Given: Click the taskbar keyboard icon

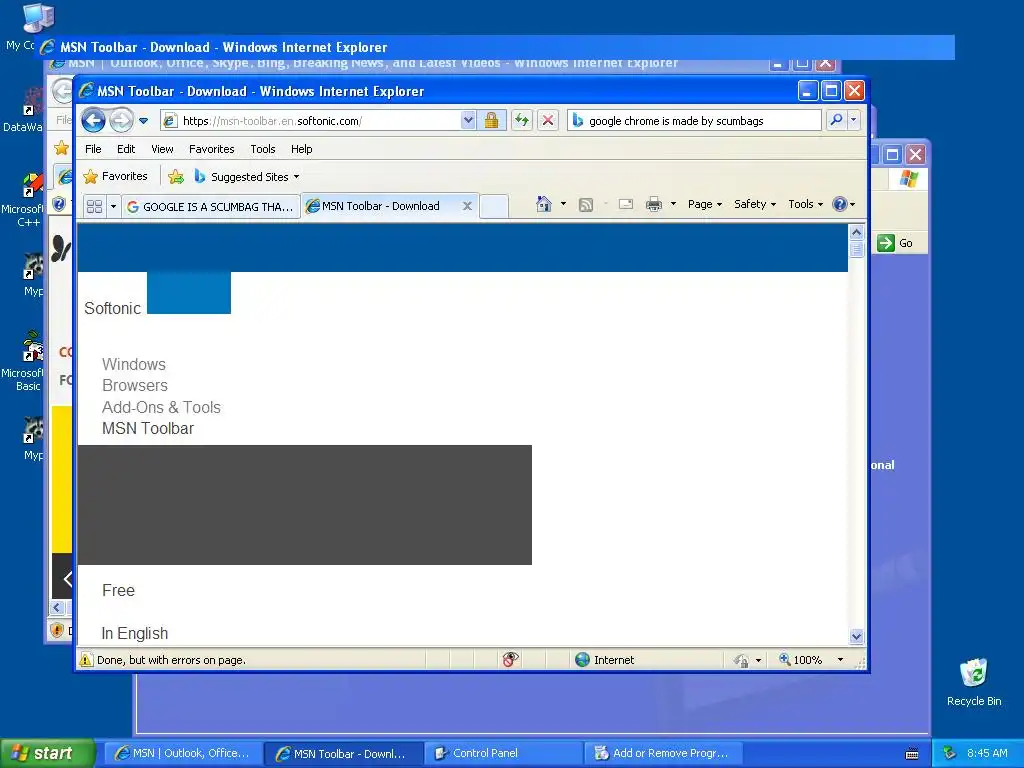Looking at the screenshot, I should [x=912, y=754].
